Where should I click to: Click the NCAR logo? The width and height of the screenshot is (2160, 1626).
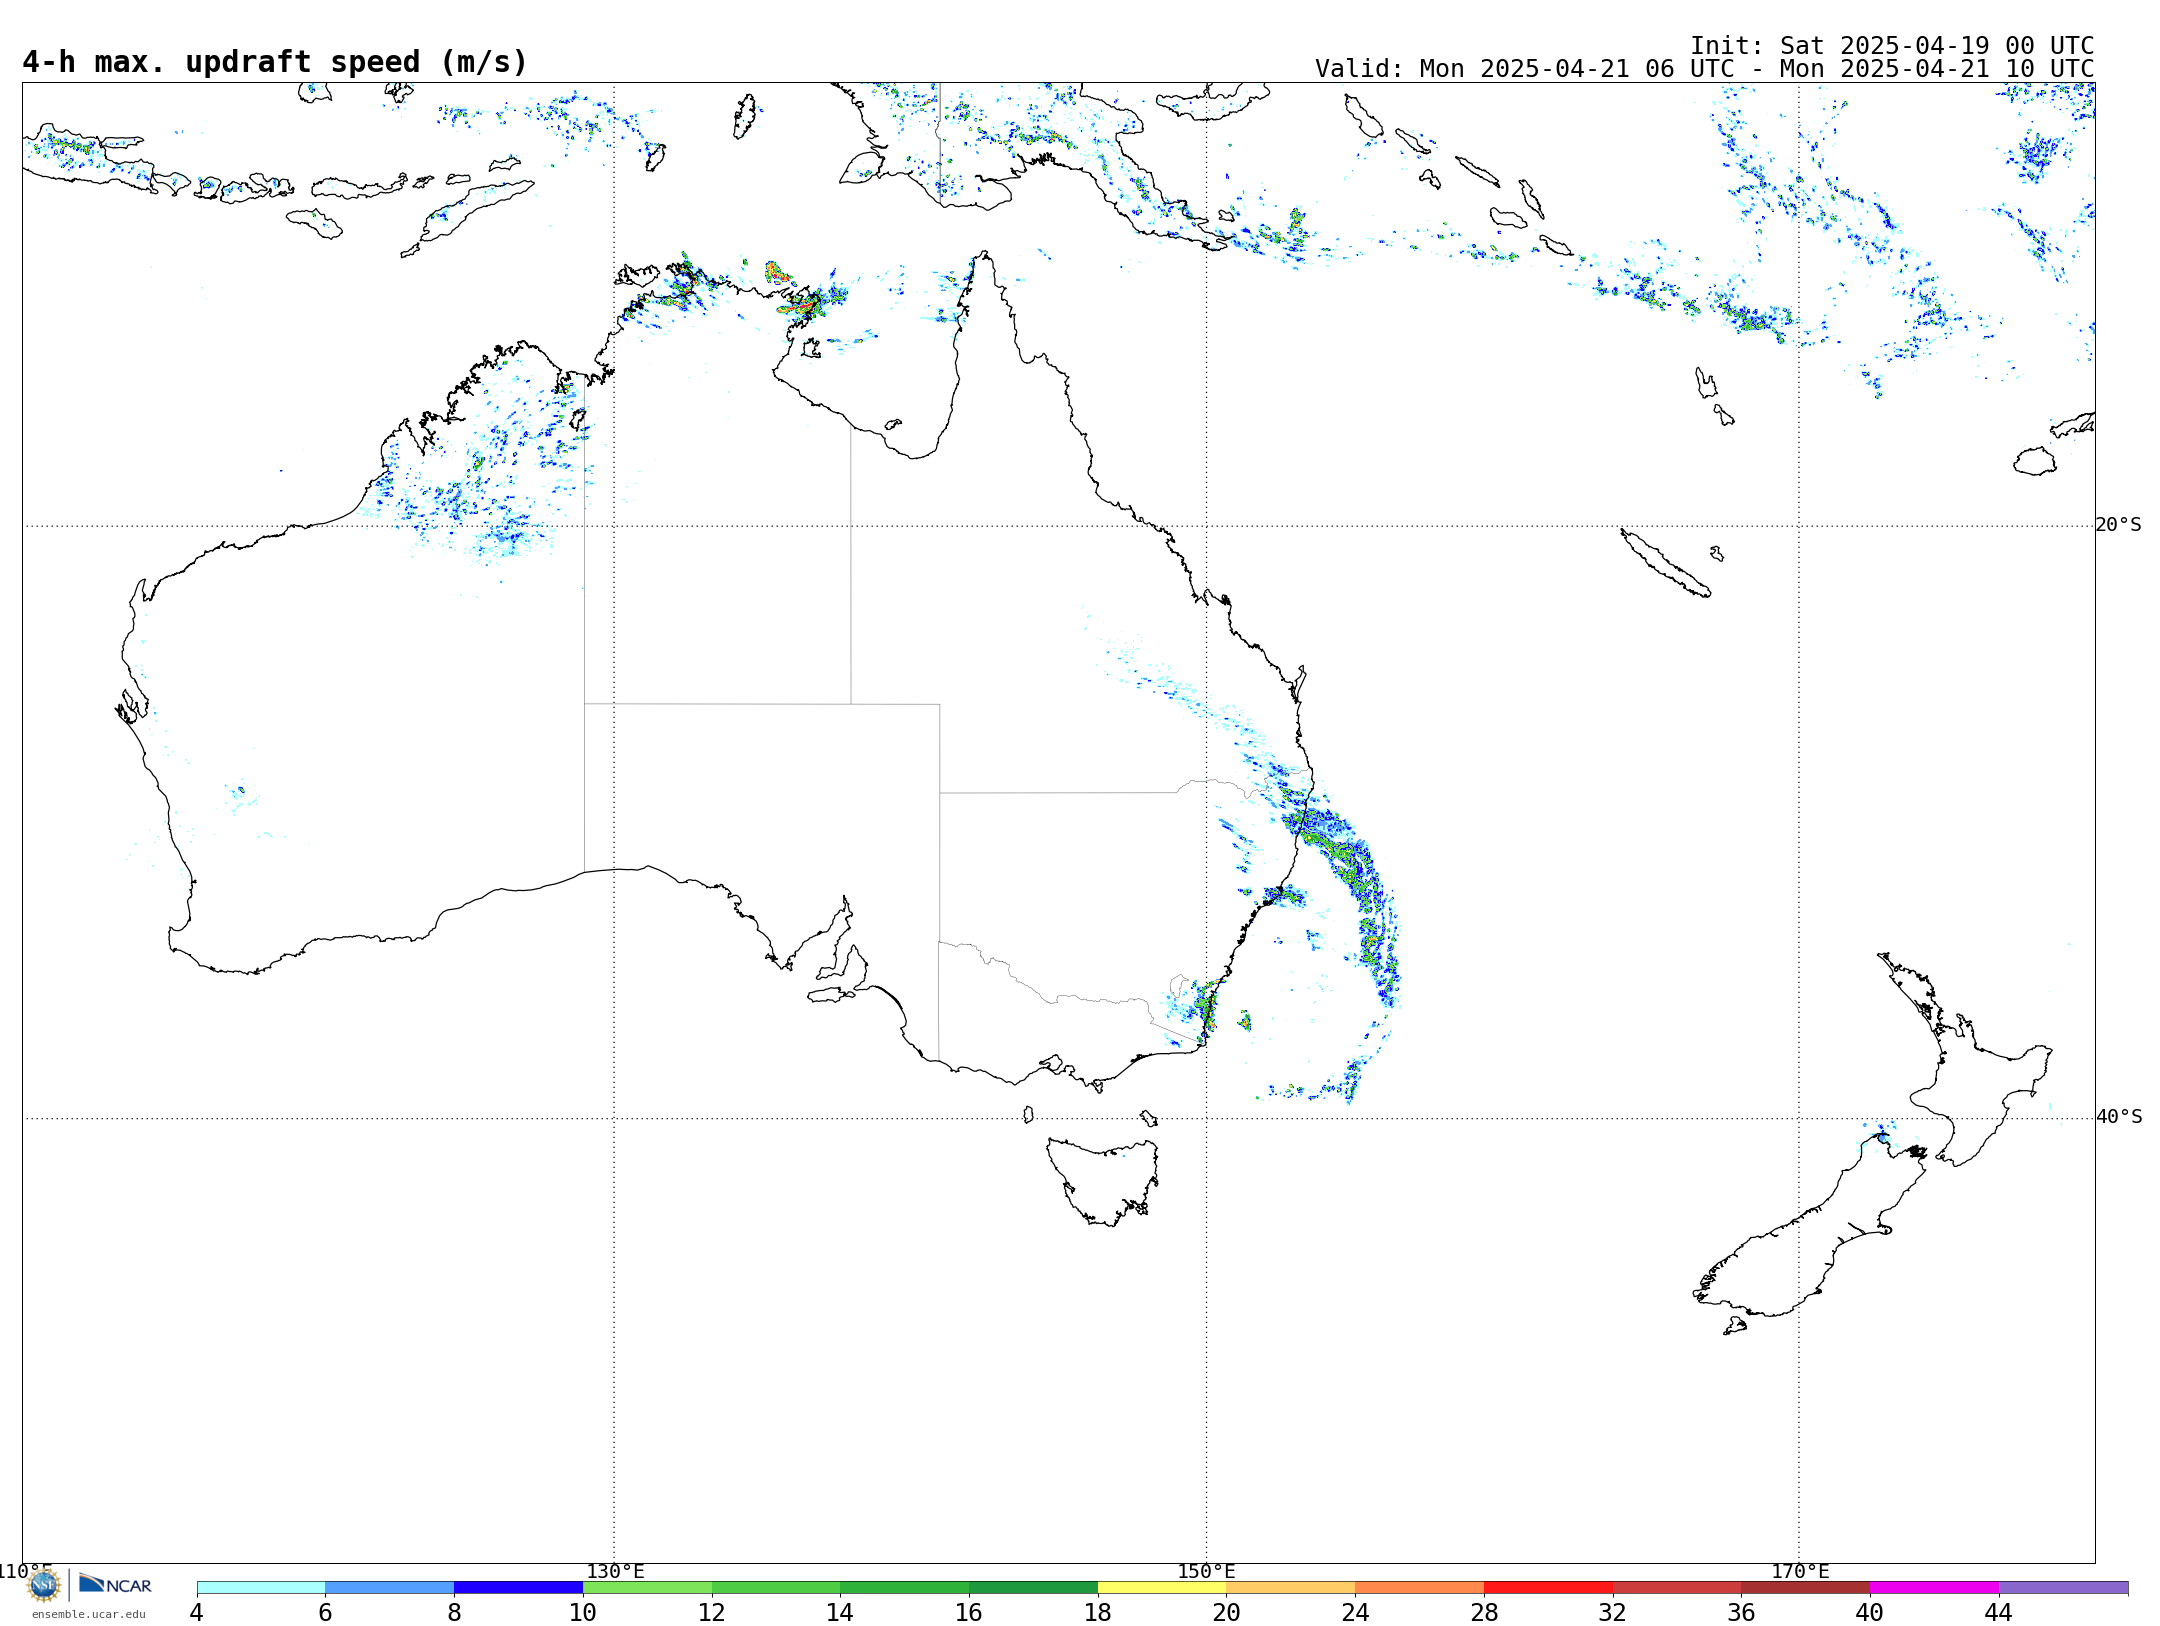click(x=116, y=1585)
